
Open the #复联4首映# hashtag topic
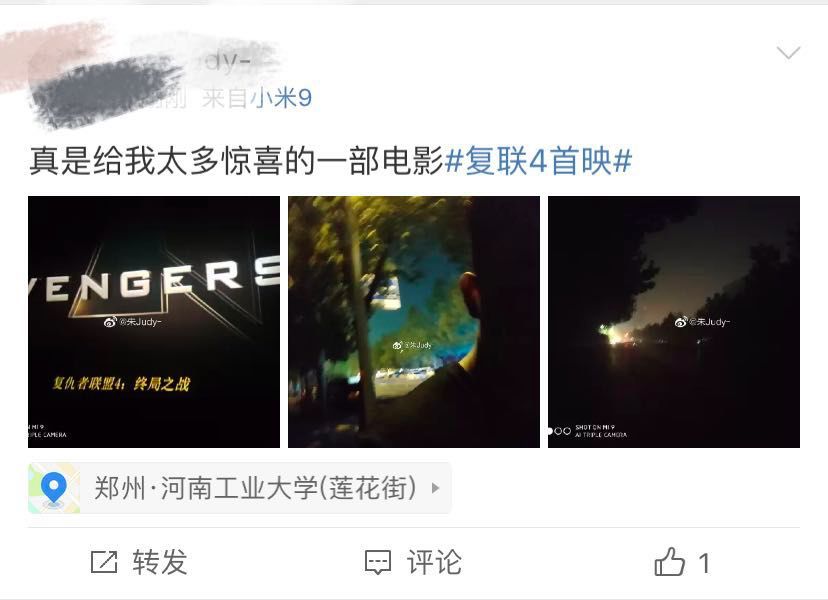click(x=538, y=161)
